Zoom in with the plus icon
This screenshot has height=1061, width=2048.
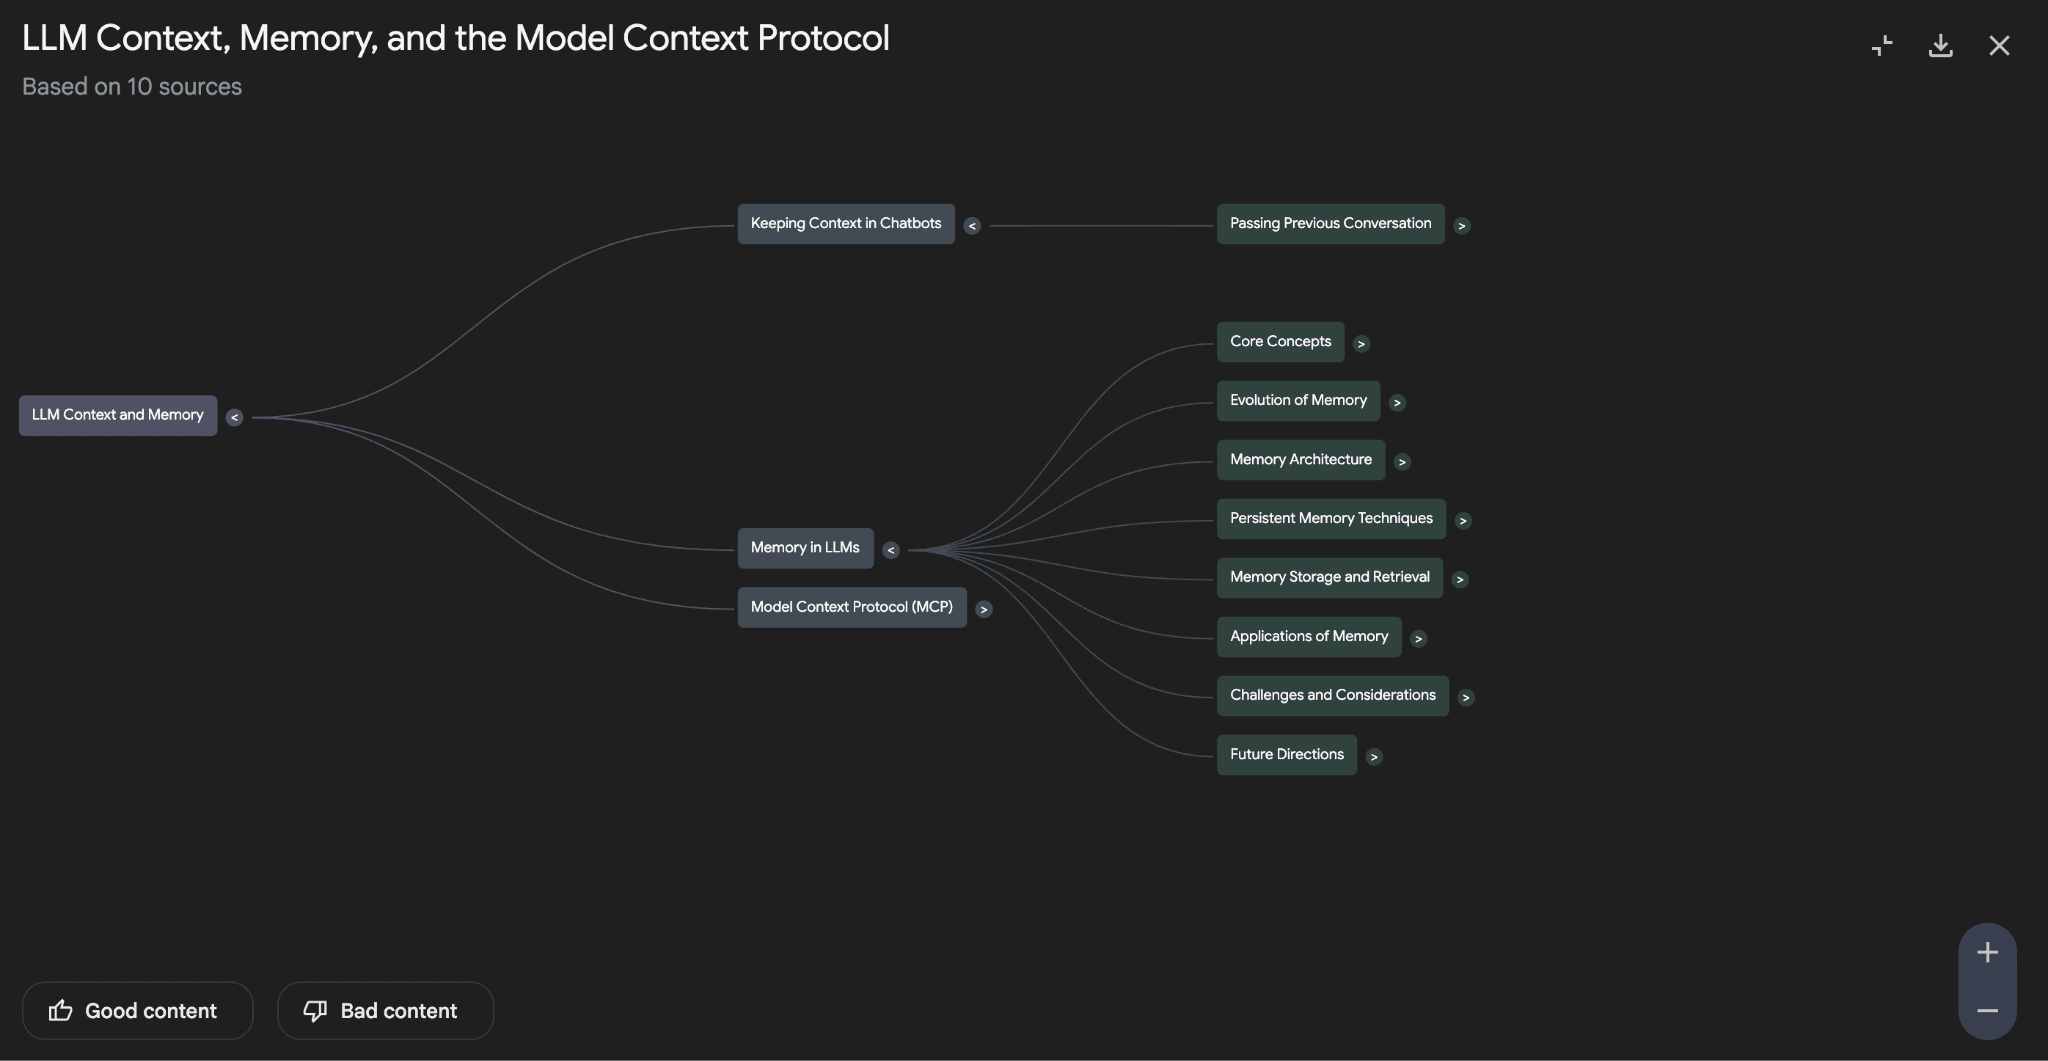pos(1987,952)
